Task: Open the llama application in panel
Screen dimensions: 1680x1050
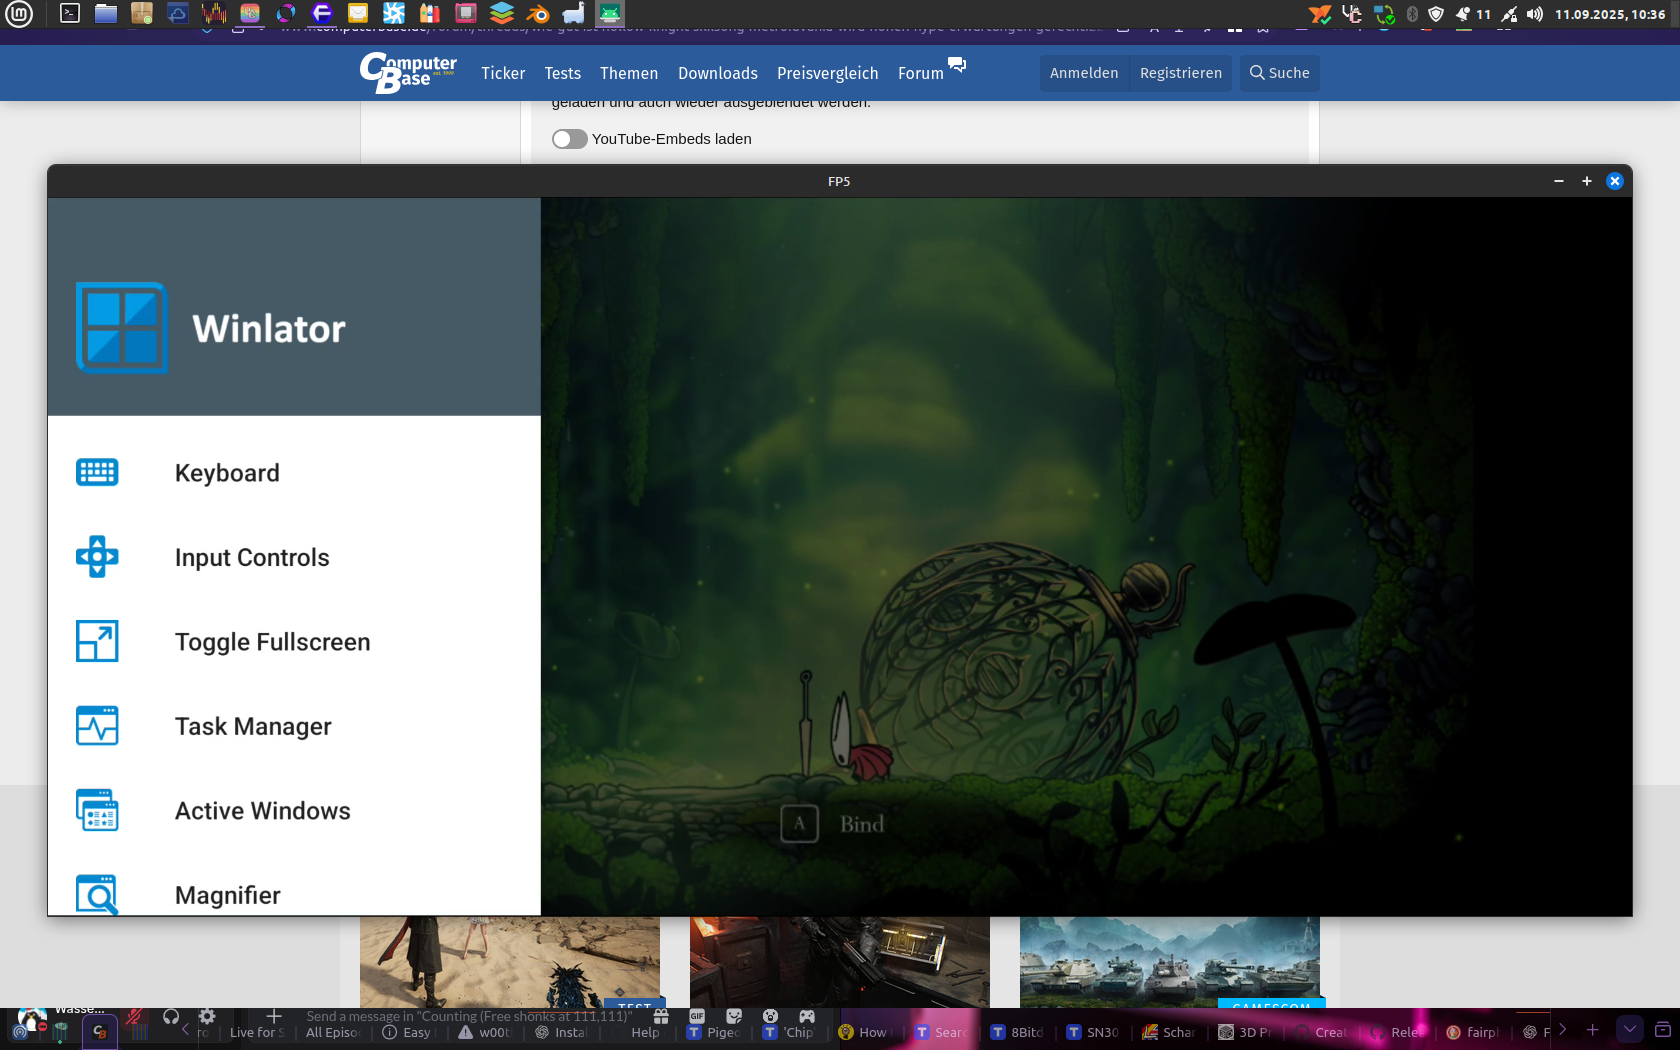Action: point(574,14)
